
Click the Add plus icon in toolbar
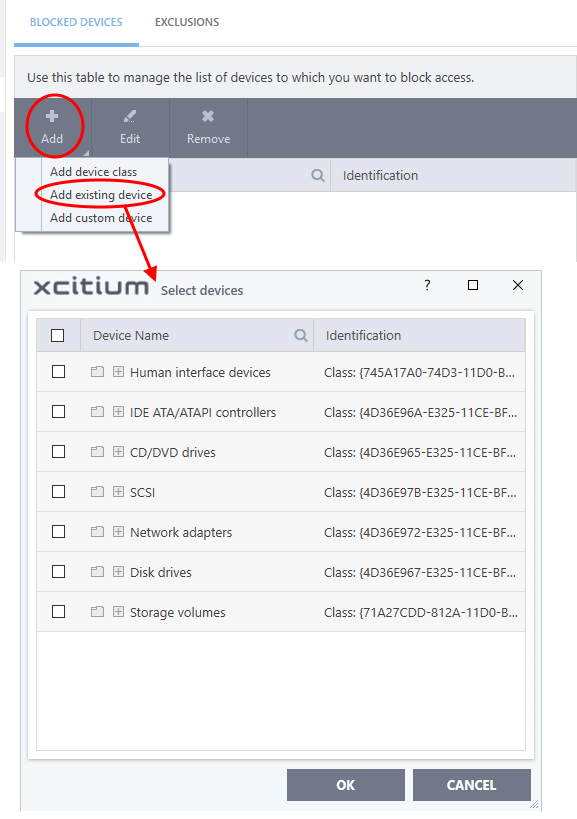[52, 116]
